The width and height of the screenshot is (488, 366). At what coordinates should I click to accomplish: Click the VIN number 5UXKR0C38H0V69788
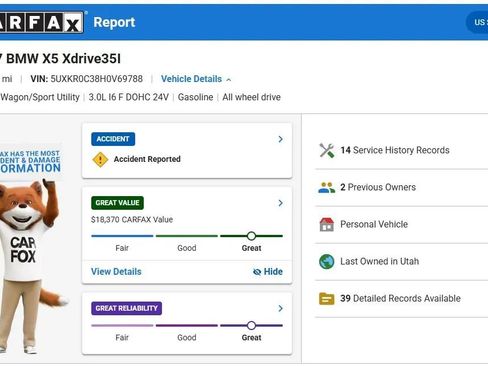(97, 79)
